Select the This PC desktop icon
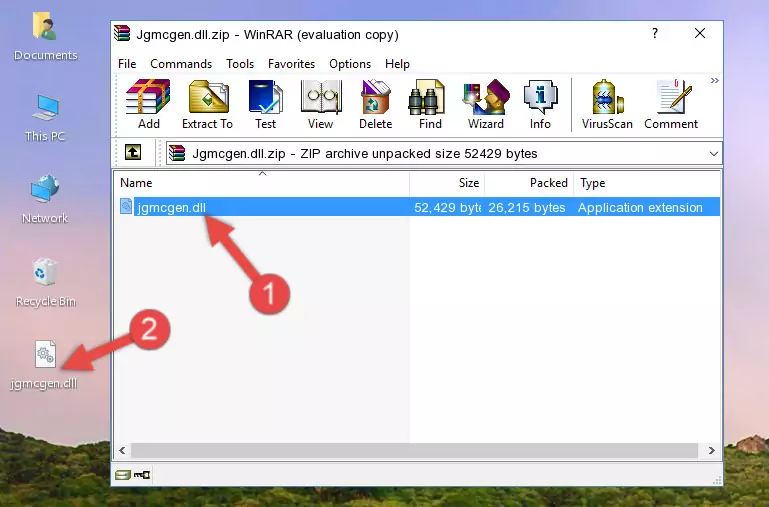769x507 pixels. [x=45, y=118]
